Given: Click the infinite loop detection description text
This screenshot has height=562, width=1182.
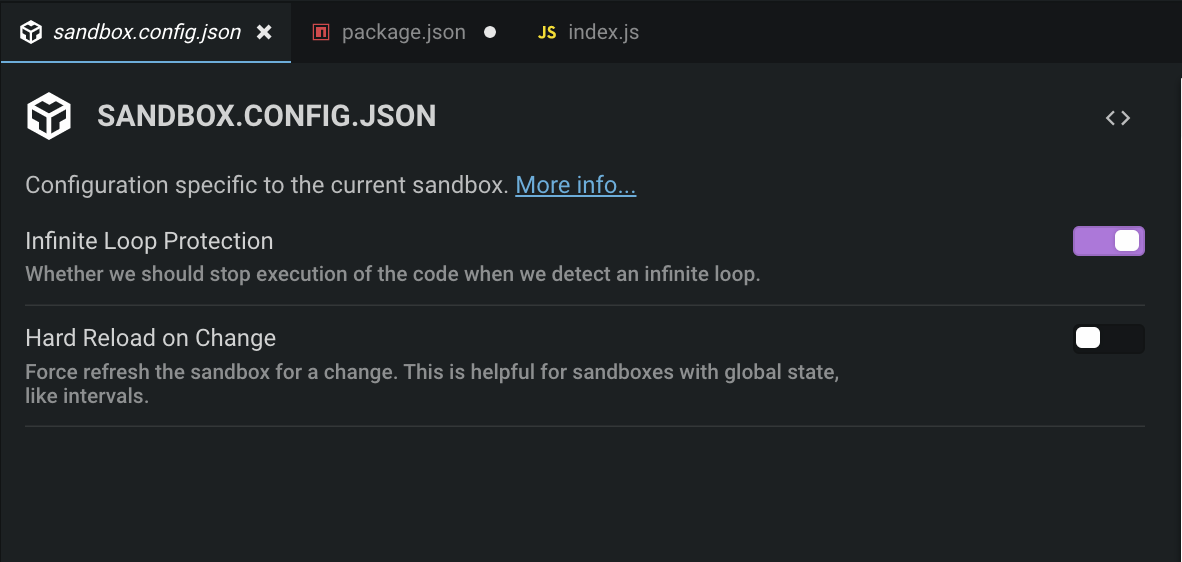Looking at the screenshot, I should (x=392, y=273).
